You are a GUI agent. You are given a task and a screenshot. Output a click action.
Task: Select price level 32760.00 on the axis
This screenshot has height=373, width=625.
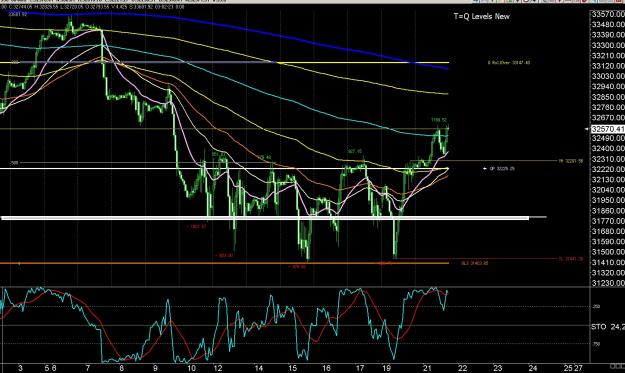(608, 107)
